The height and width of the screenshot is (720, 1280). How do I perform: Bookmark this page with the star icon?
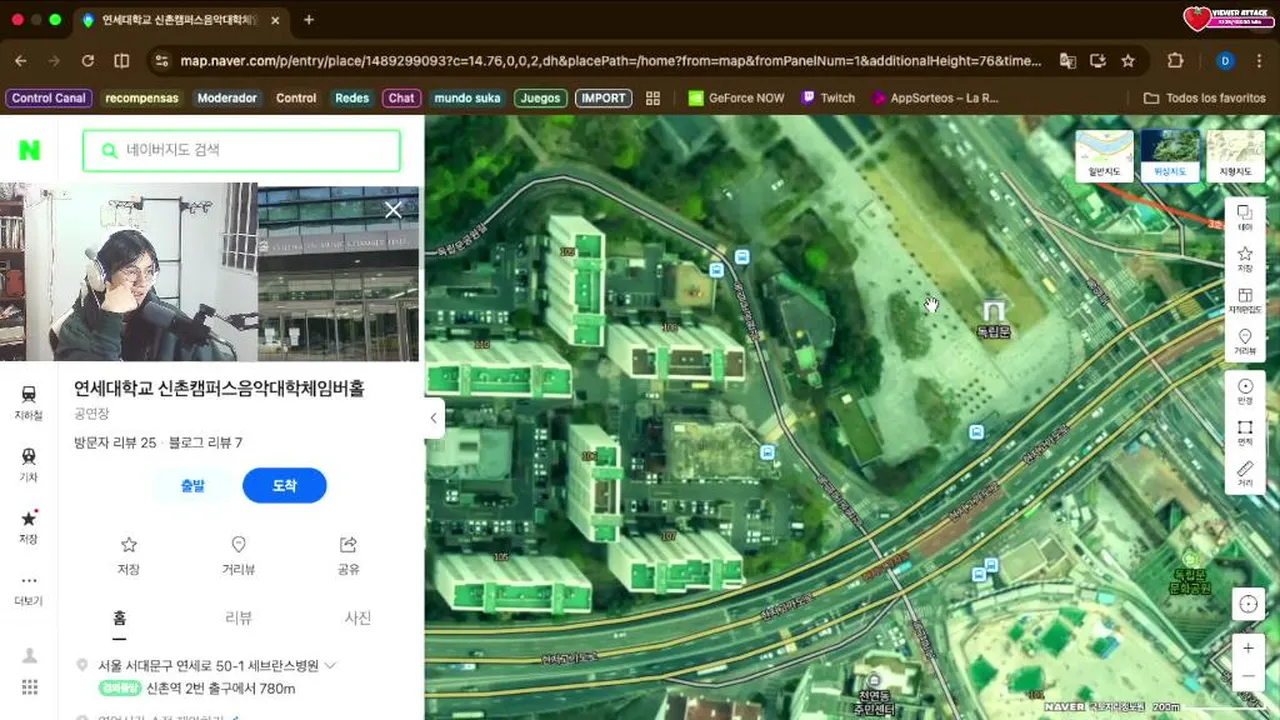pos(1128,61)
